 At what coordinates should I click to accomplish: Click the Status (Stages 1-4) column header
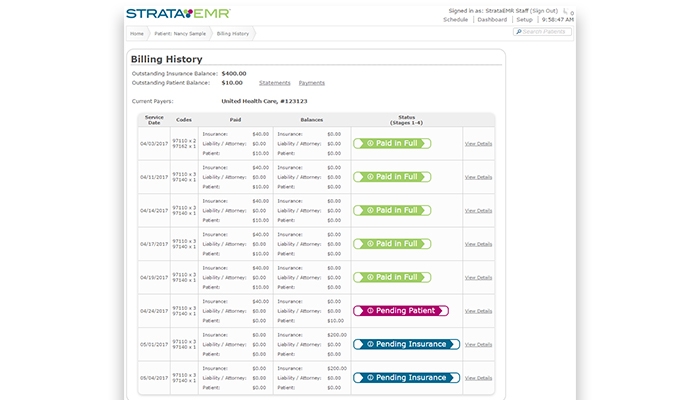tap(406, 120)
